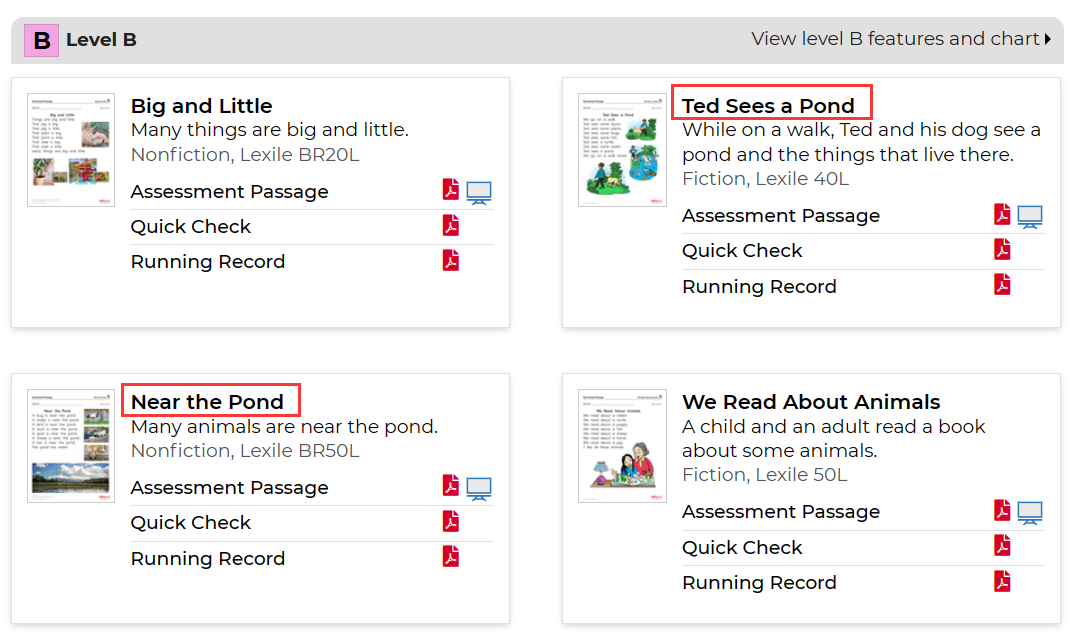Screen dimensions: 1072x644
Task: Open the Near the Pond title link
Action: pyautogui.click(x=207, y=402)
